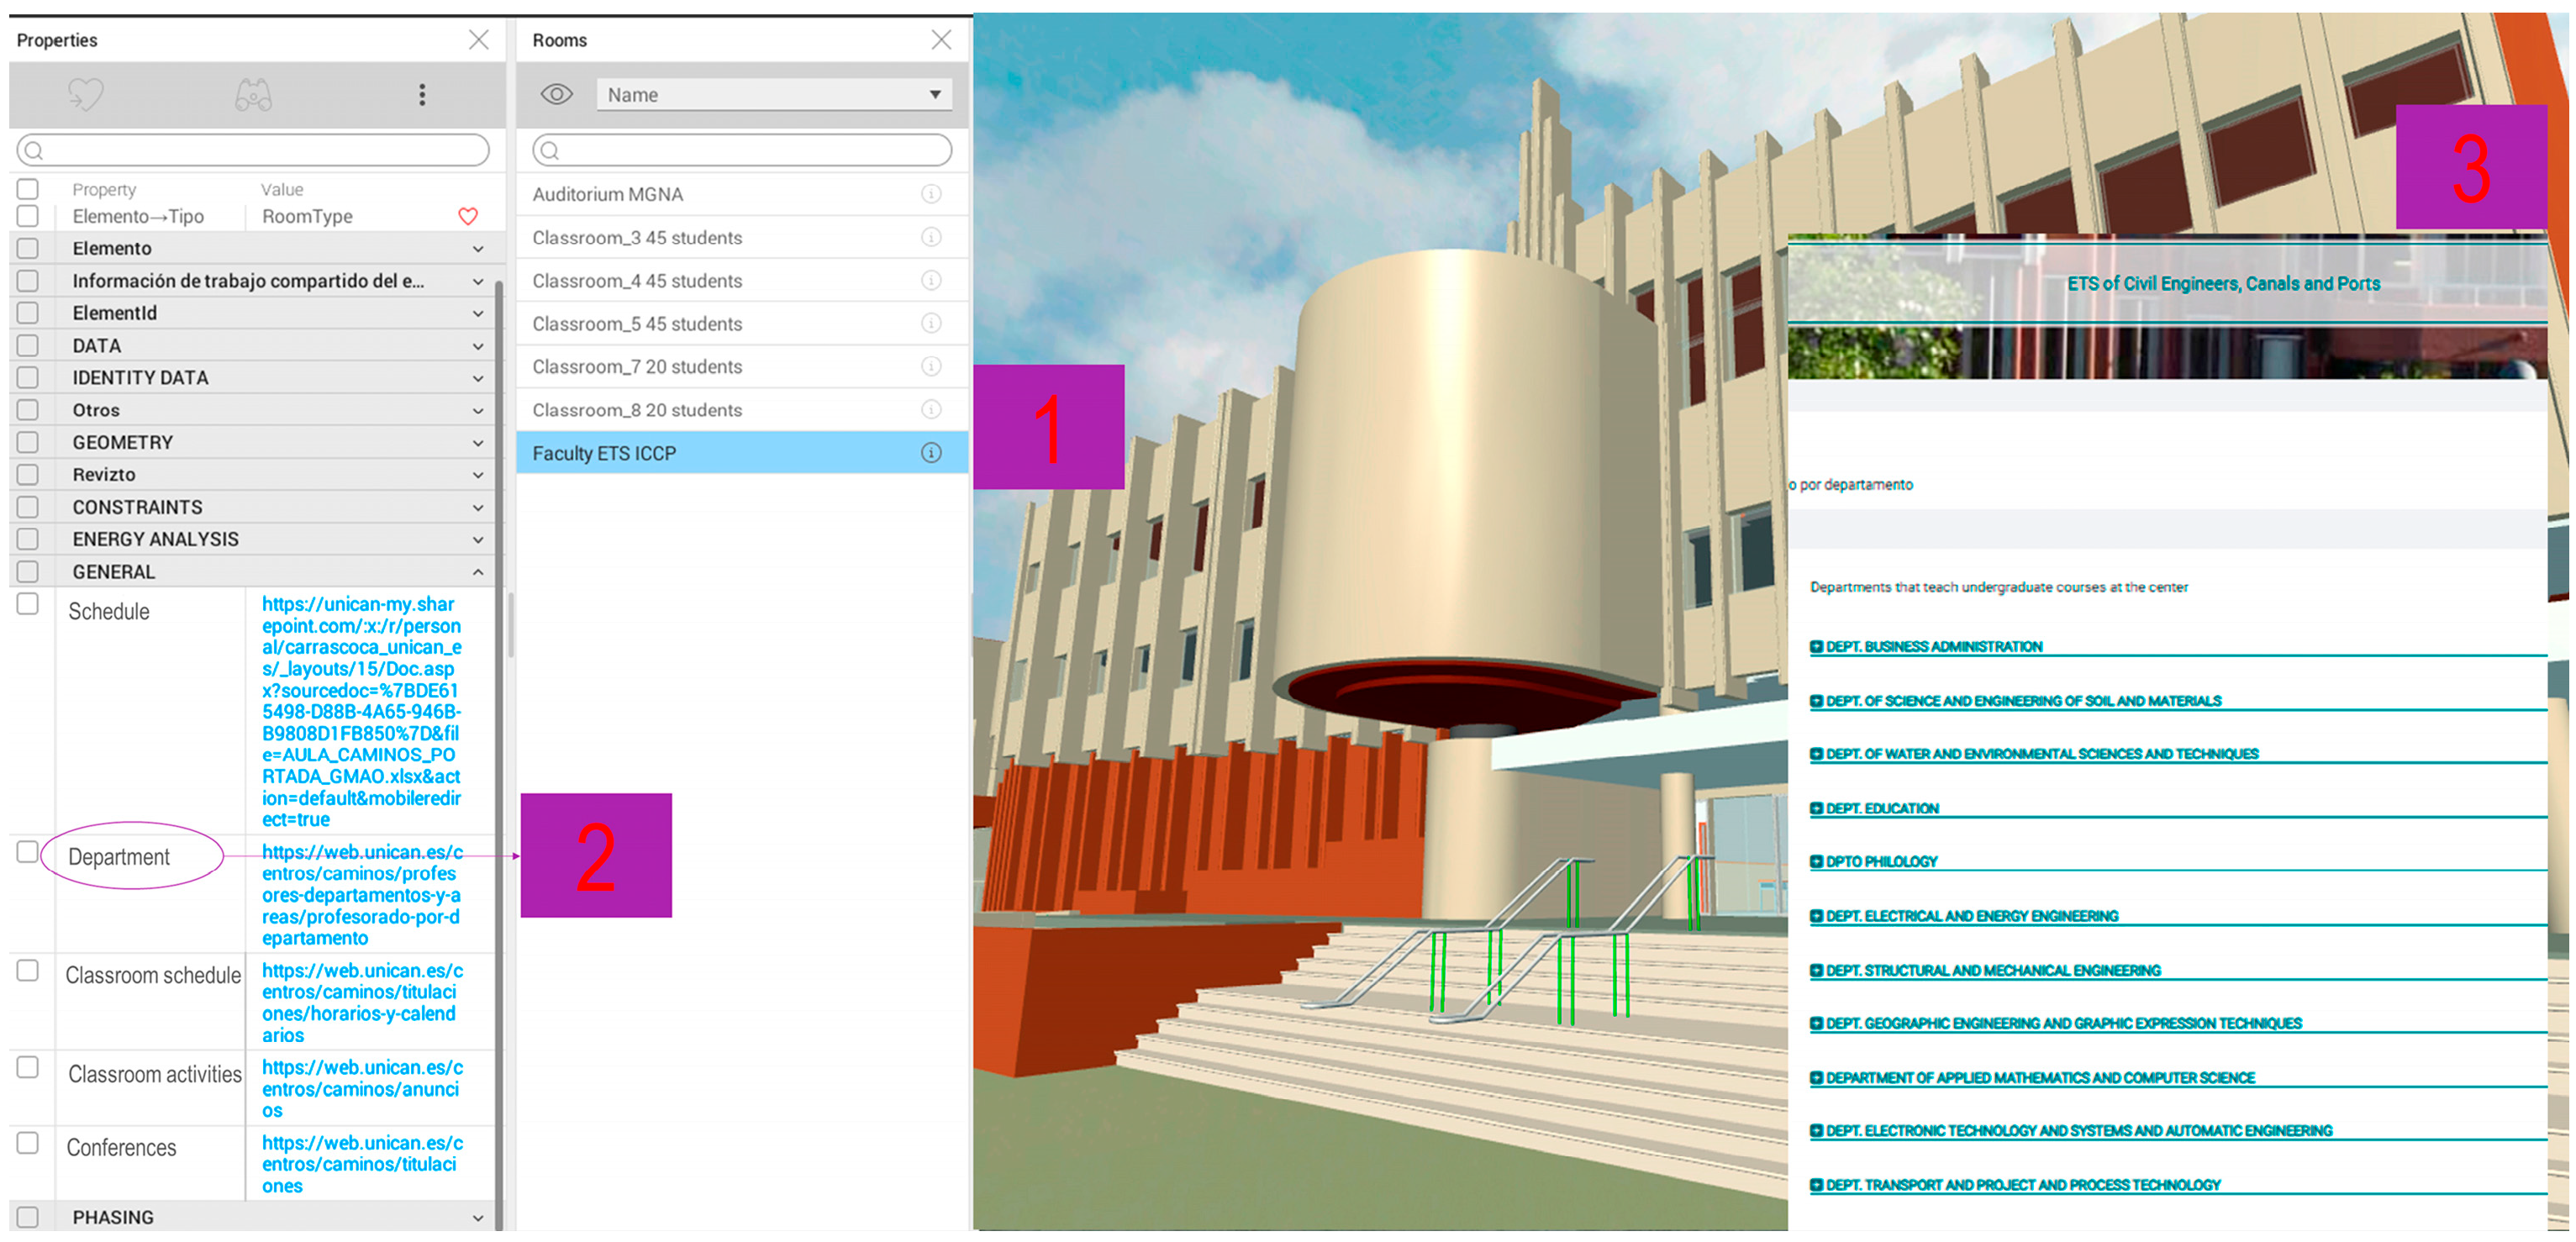Image resolution: width=2576 pixels, height=1242 pixels.
Task: Select Classroom_3 45 students room
Action: click(637, 238)
